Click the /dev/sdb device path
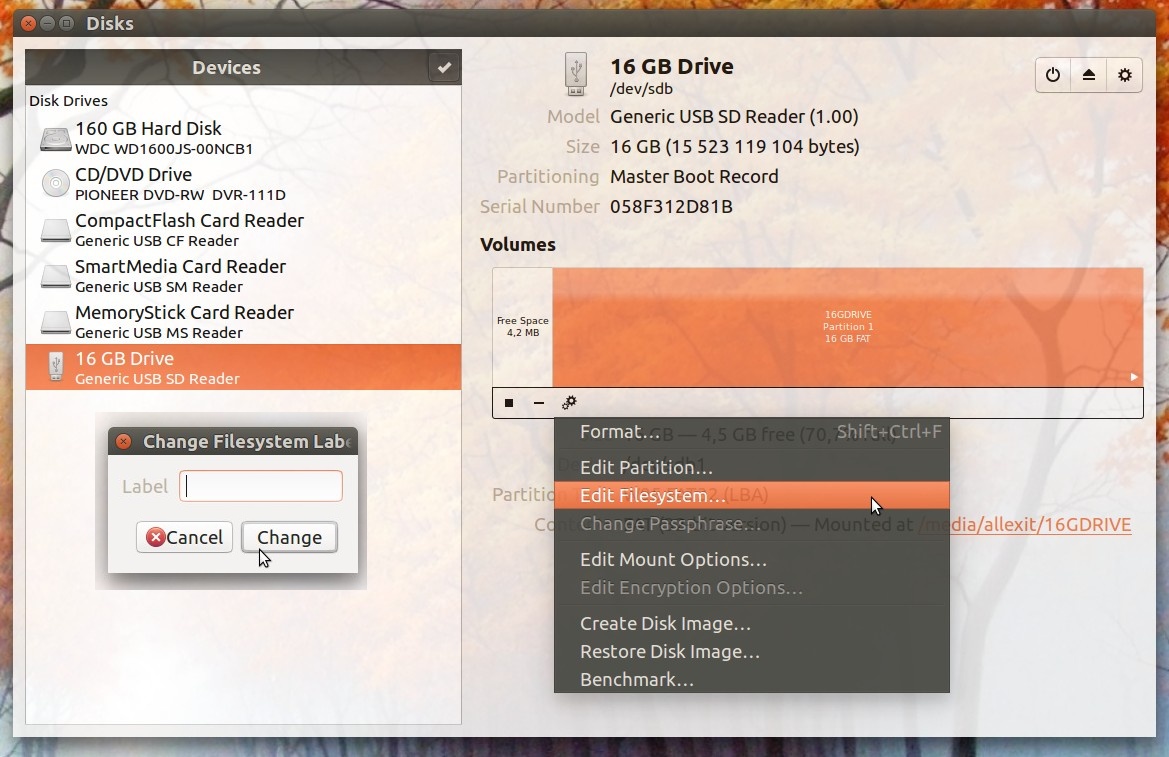Image resolution: width=1169 pixels, height=757 pixels. click(641, 89)
